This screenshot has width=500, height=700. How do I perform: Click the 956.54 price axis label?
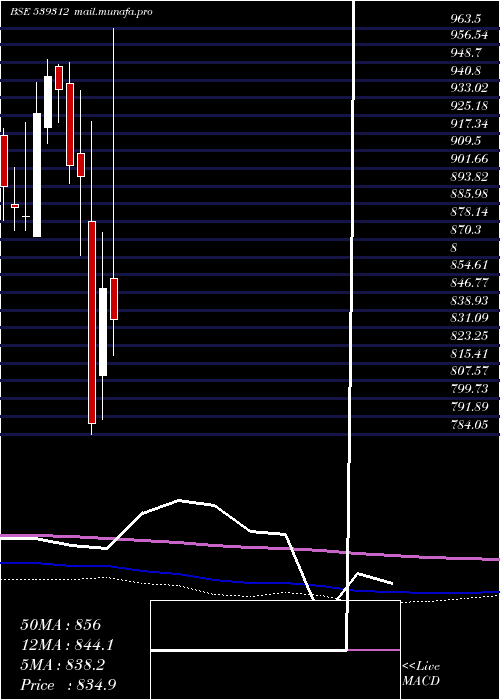coord(469,36)
